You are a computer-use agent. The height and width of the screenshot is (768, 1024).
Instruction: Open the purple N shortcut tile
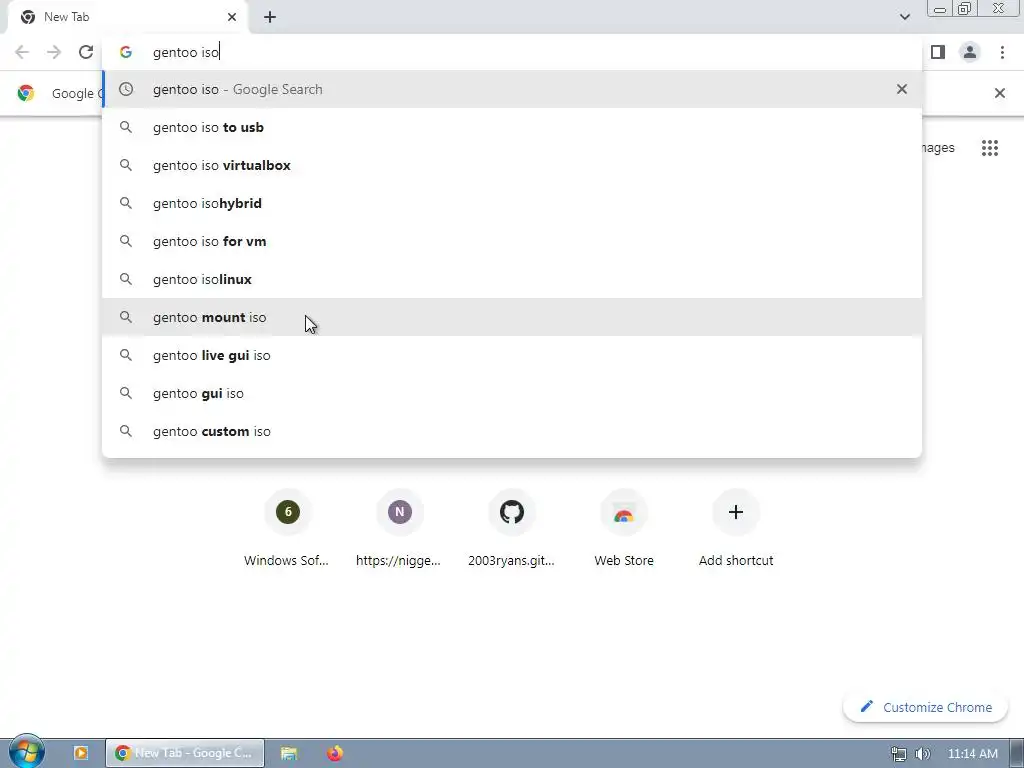400,528
